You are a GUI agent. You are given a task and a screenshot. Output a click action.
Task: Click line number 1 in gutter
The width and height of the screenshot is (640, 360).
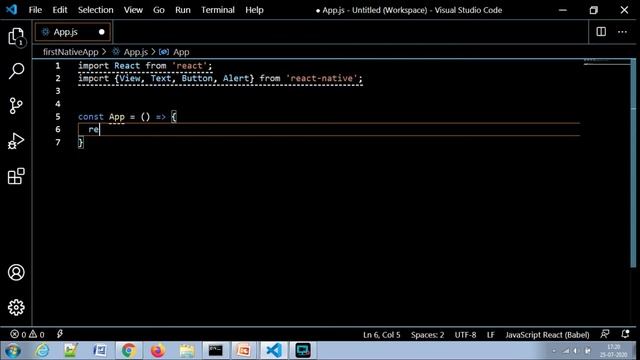(58, 66)
